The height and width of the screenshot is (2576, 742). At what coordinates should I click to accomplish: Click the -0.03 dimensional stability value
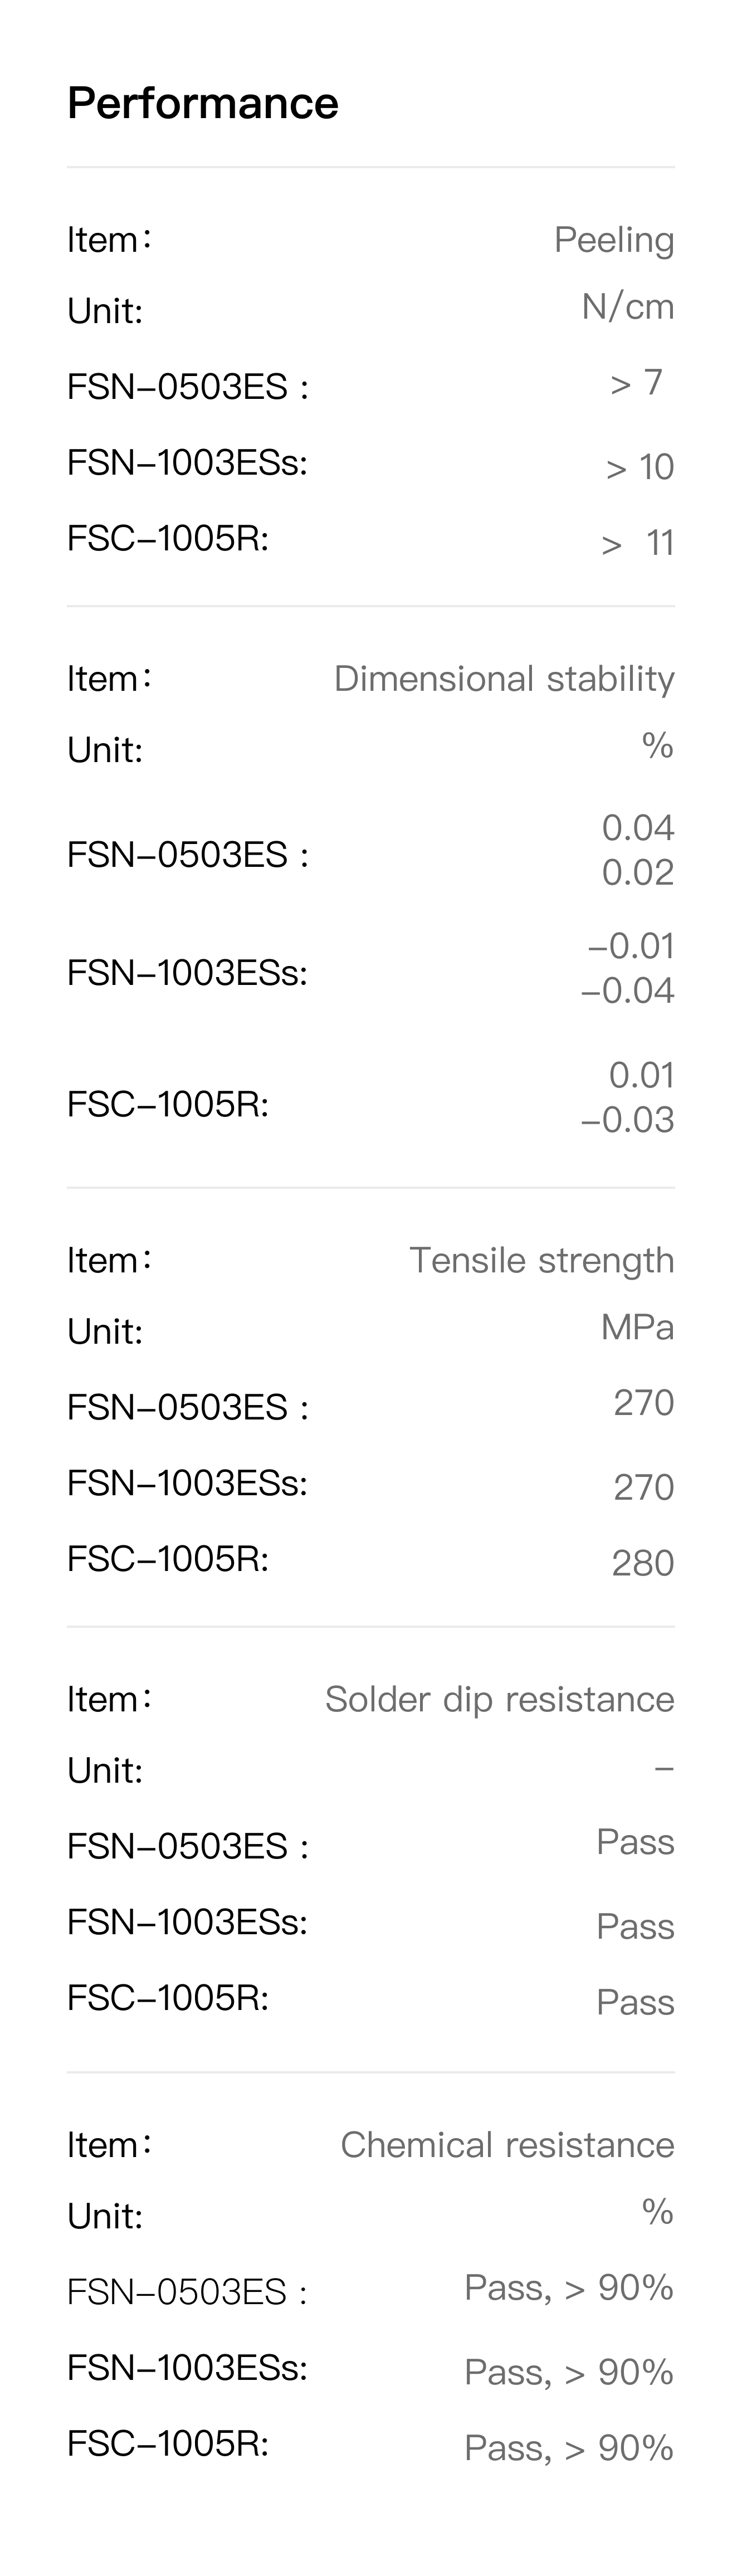[627, 1119]
